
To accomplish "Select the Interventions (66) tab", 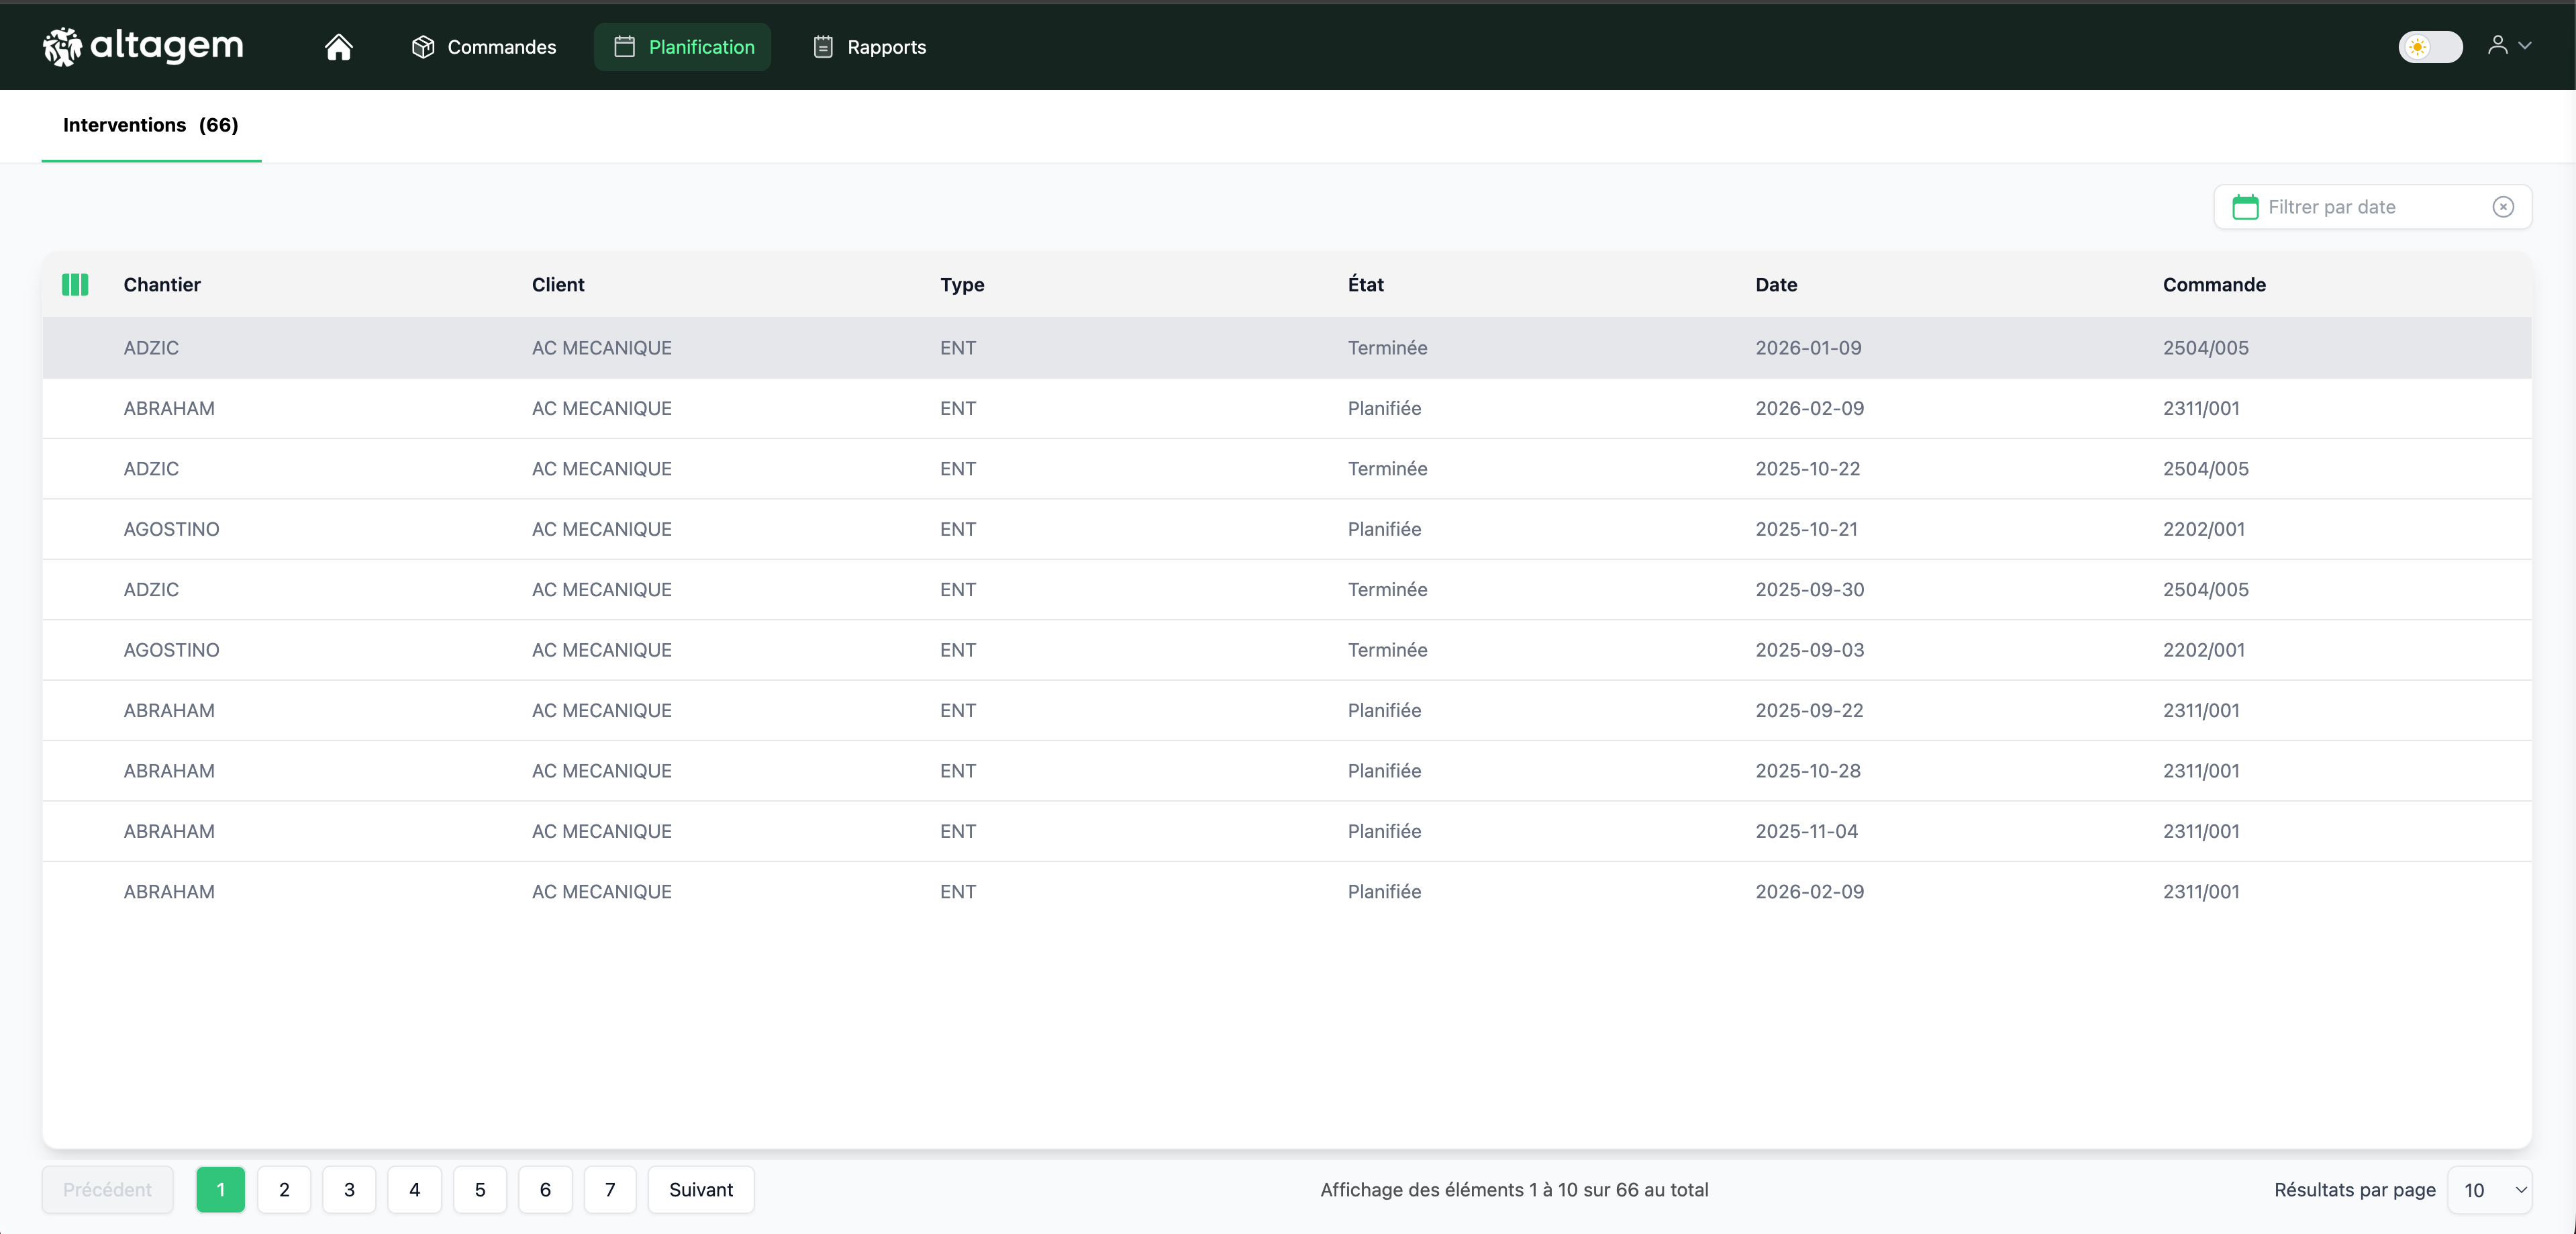I will (x=150, y=125).
